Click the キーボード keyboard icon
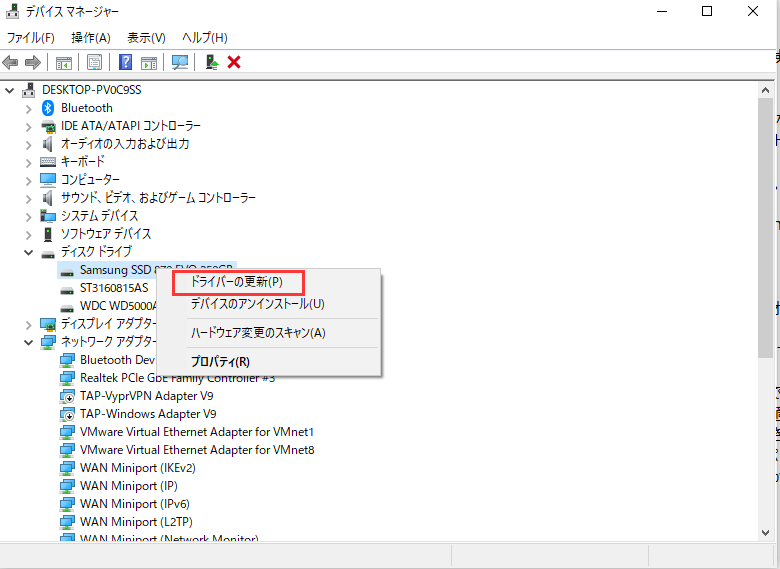The width and height of the screenshot is (780, 569). (x=48, y=162)
